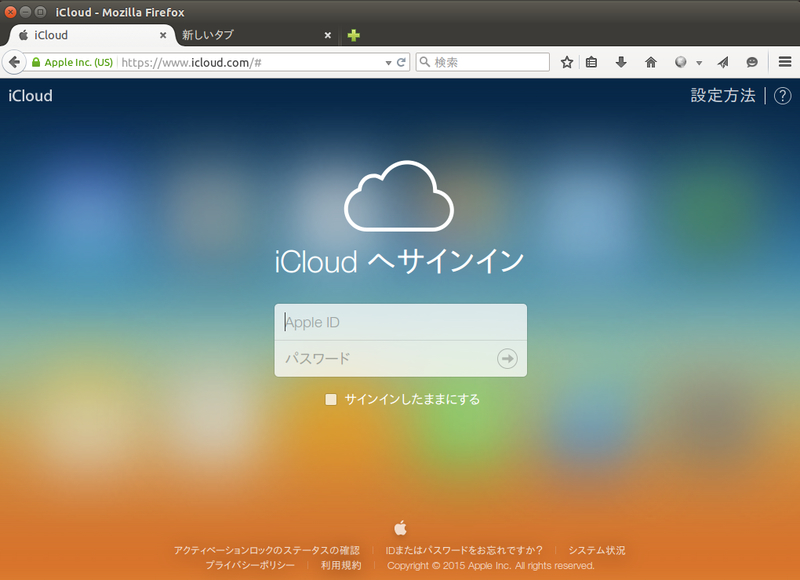
Task: Go to the home page icon
Action: pyautogui.click(x=651, y=62)
